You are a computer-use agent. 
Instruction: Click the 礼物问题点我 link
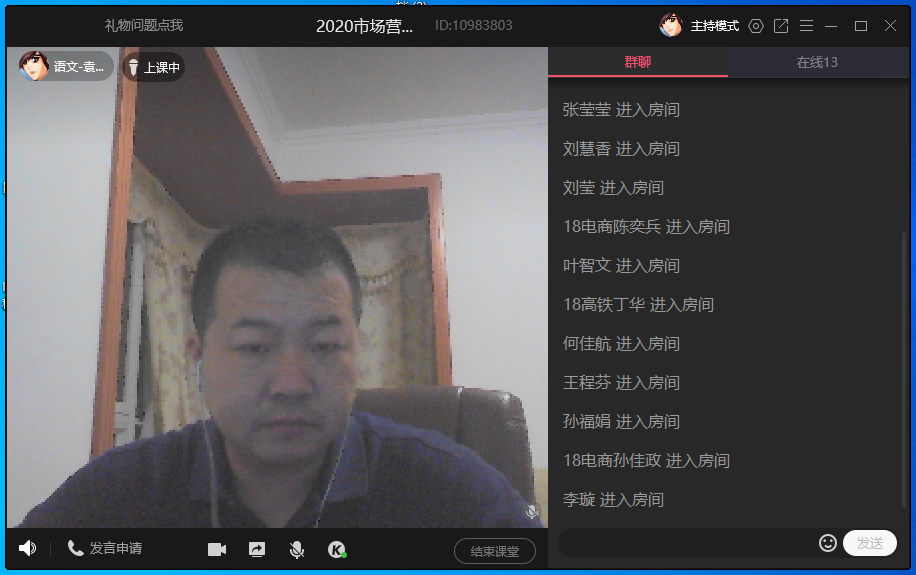pyautogui.click(x=144, y=25)
